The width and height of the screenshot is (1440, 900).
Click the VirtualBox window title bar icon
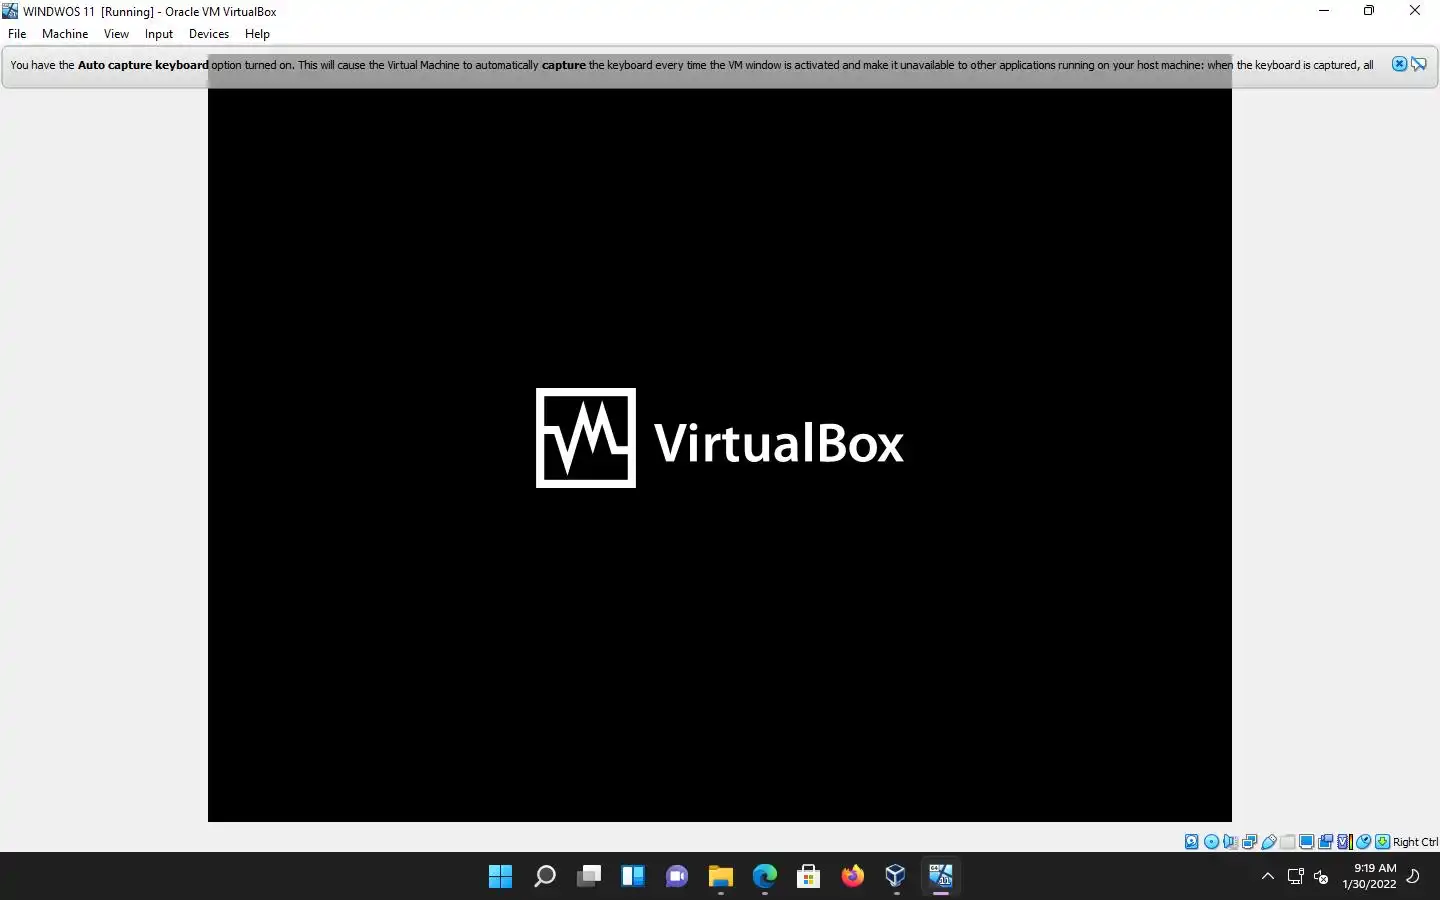(x=10, y=11)
